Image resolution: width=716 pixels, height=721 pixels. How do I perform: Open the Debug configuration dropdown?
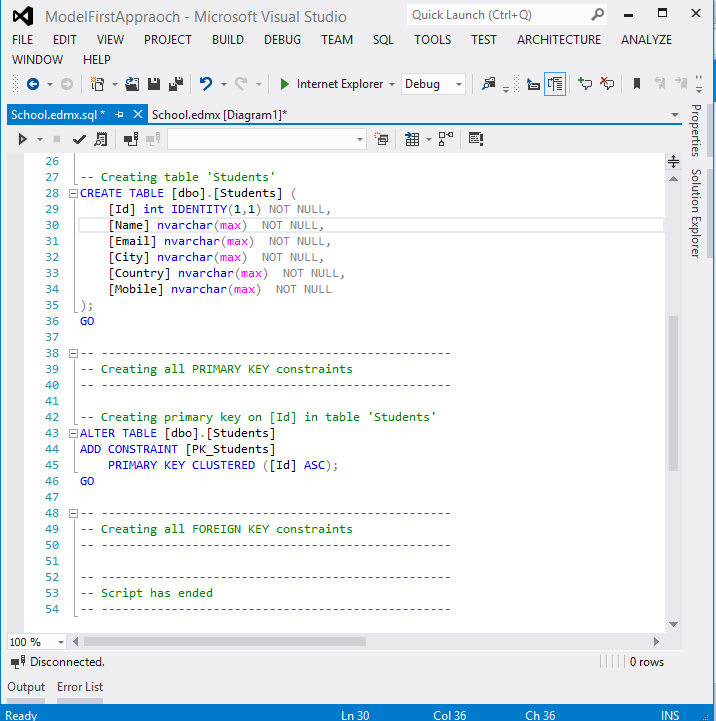click(459, 85)
